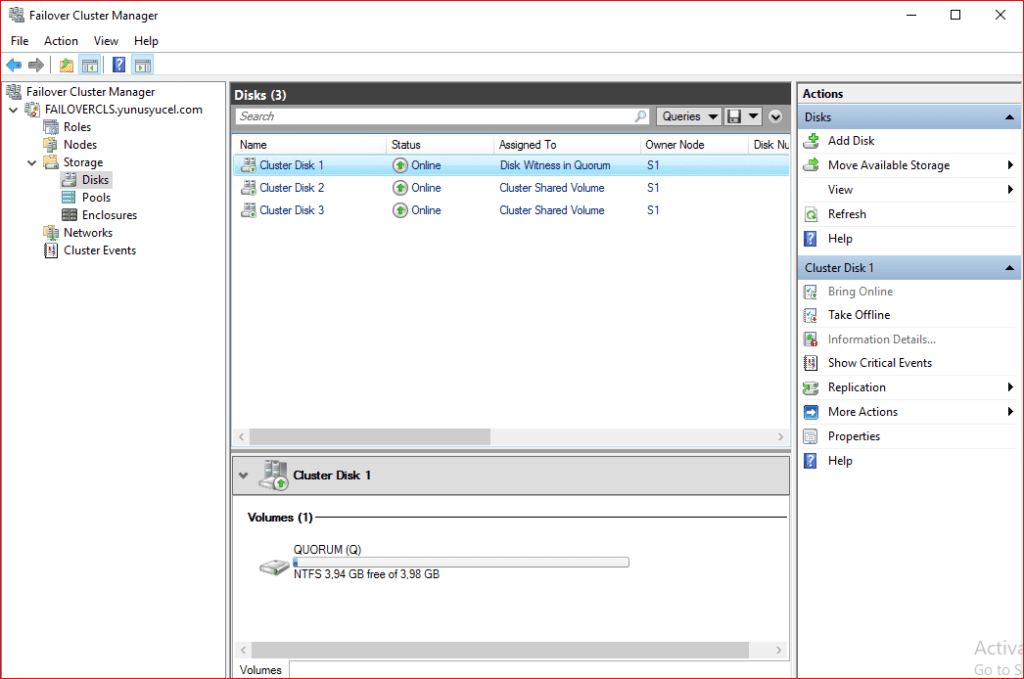Click the Forward arrow toolbar icon
This screenshot has height=679, width=1024.
(x=36, y=65)
